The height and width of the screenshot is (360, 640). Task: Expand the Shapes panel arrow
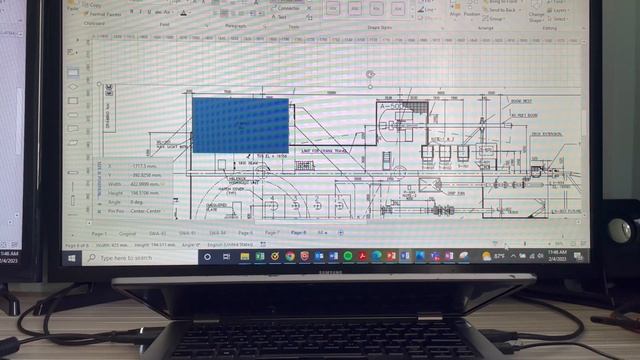[77, 40]
